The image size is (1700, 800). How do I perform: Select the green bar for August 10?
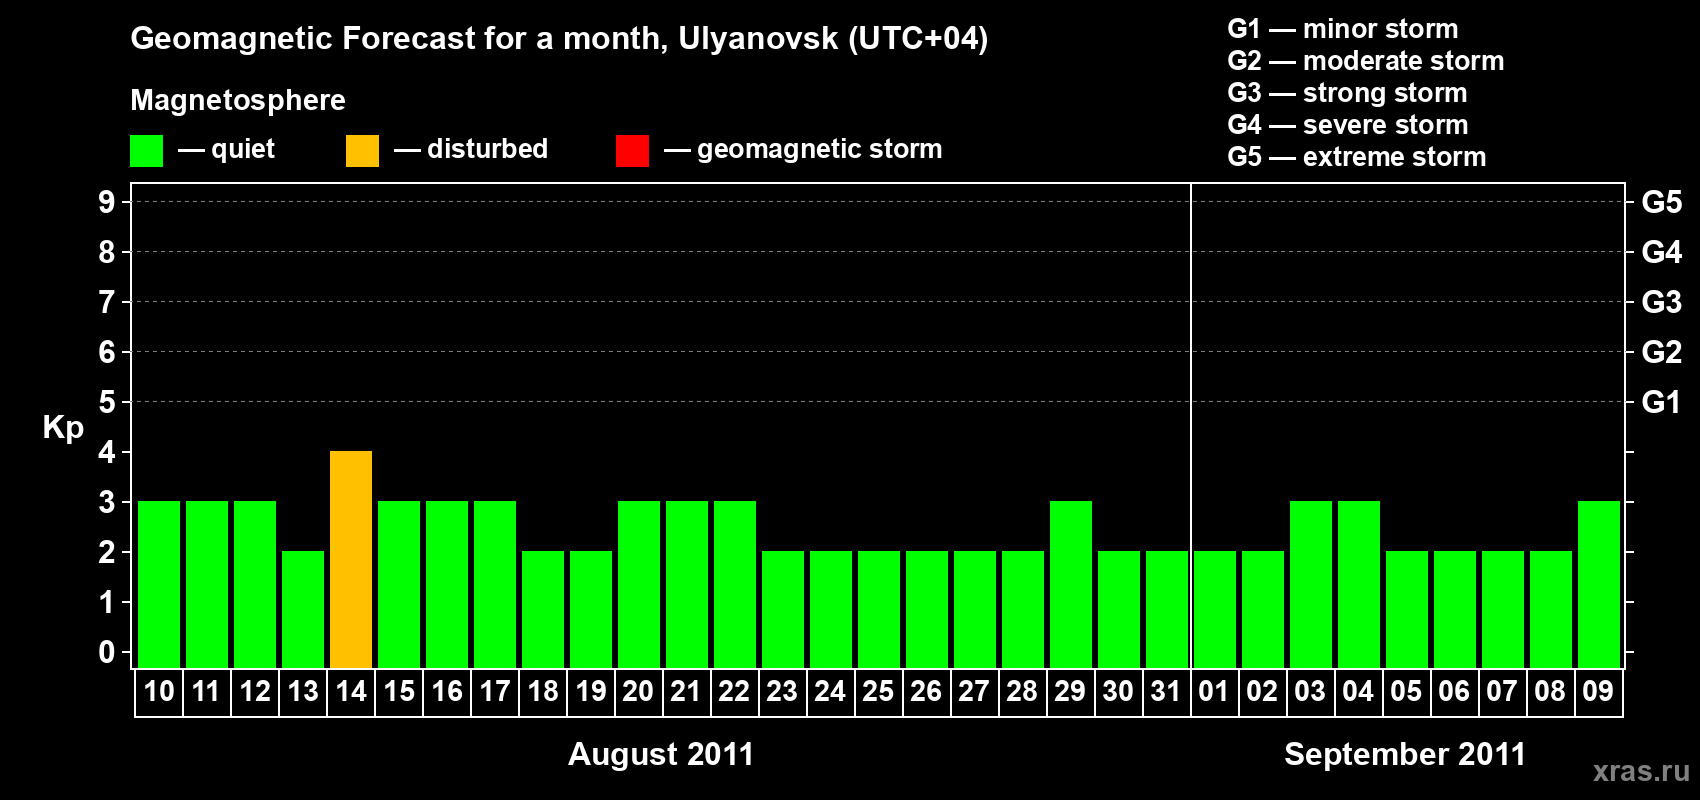(159, 584)
